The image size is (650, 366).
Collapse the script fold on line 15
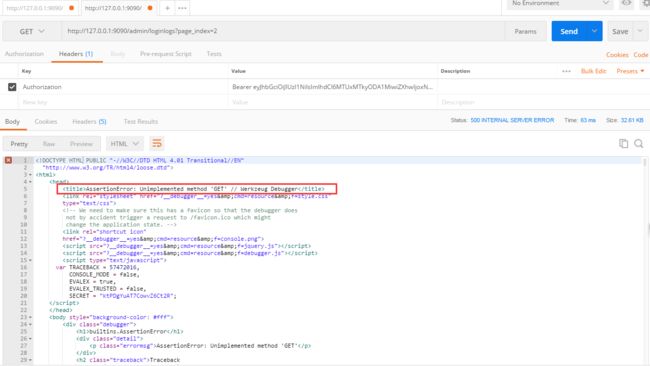pyautogui.click(x=30, y=260)
